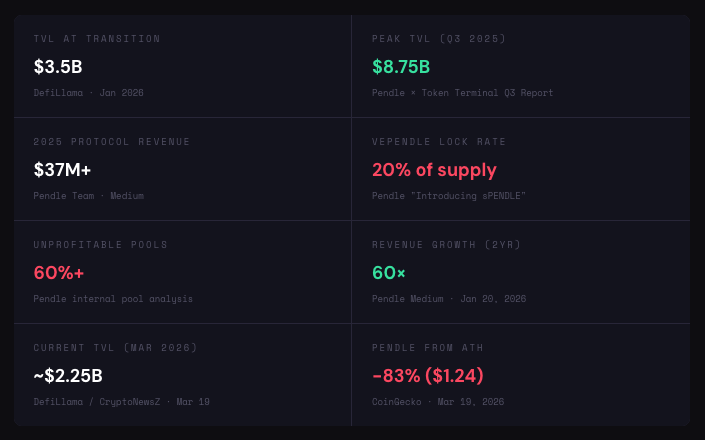Select the Peak TVL (Q3 2025) label
This screenshot has height=440, width=705.
(439, 39)
